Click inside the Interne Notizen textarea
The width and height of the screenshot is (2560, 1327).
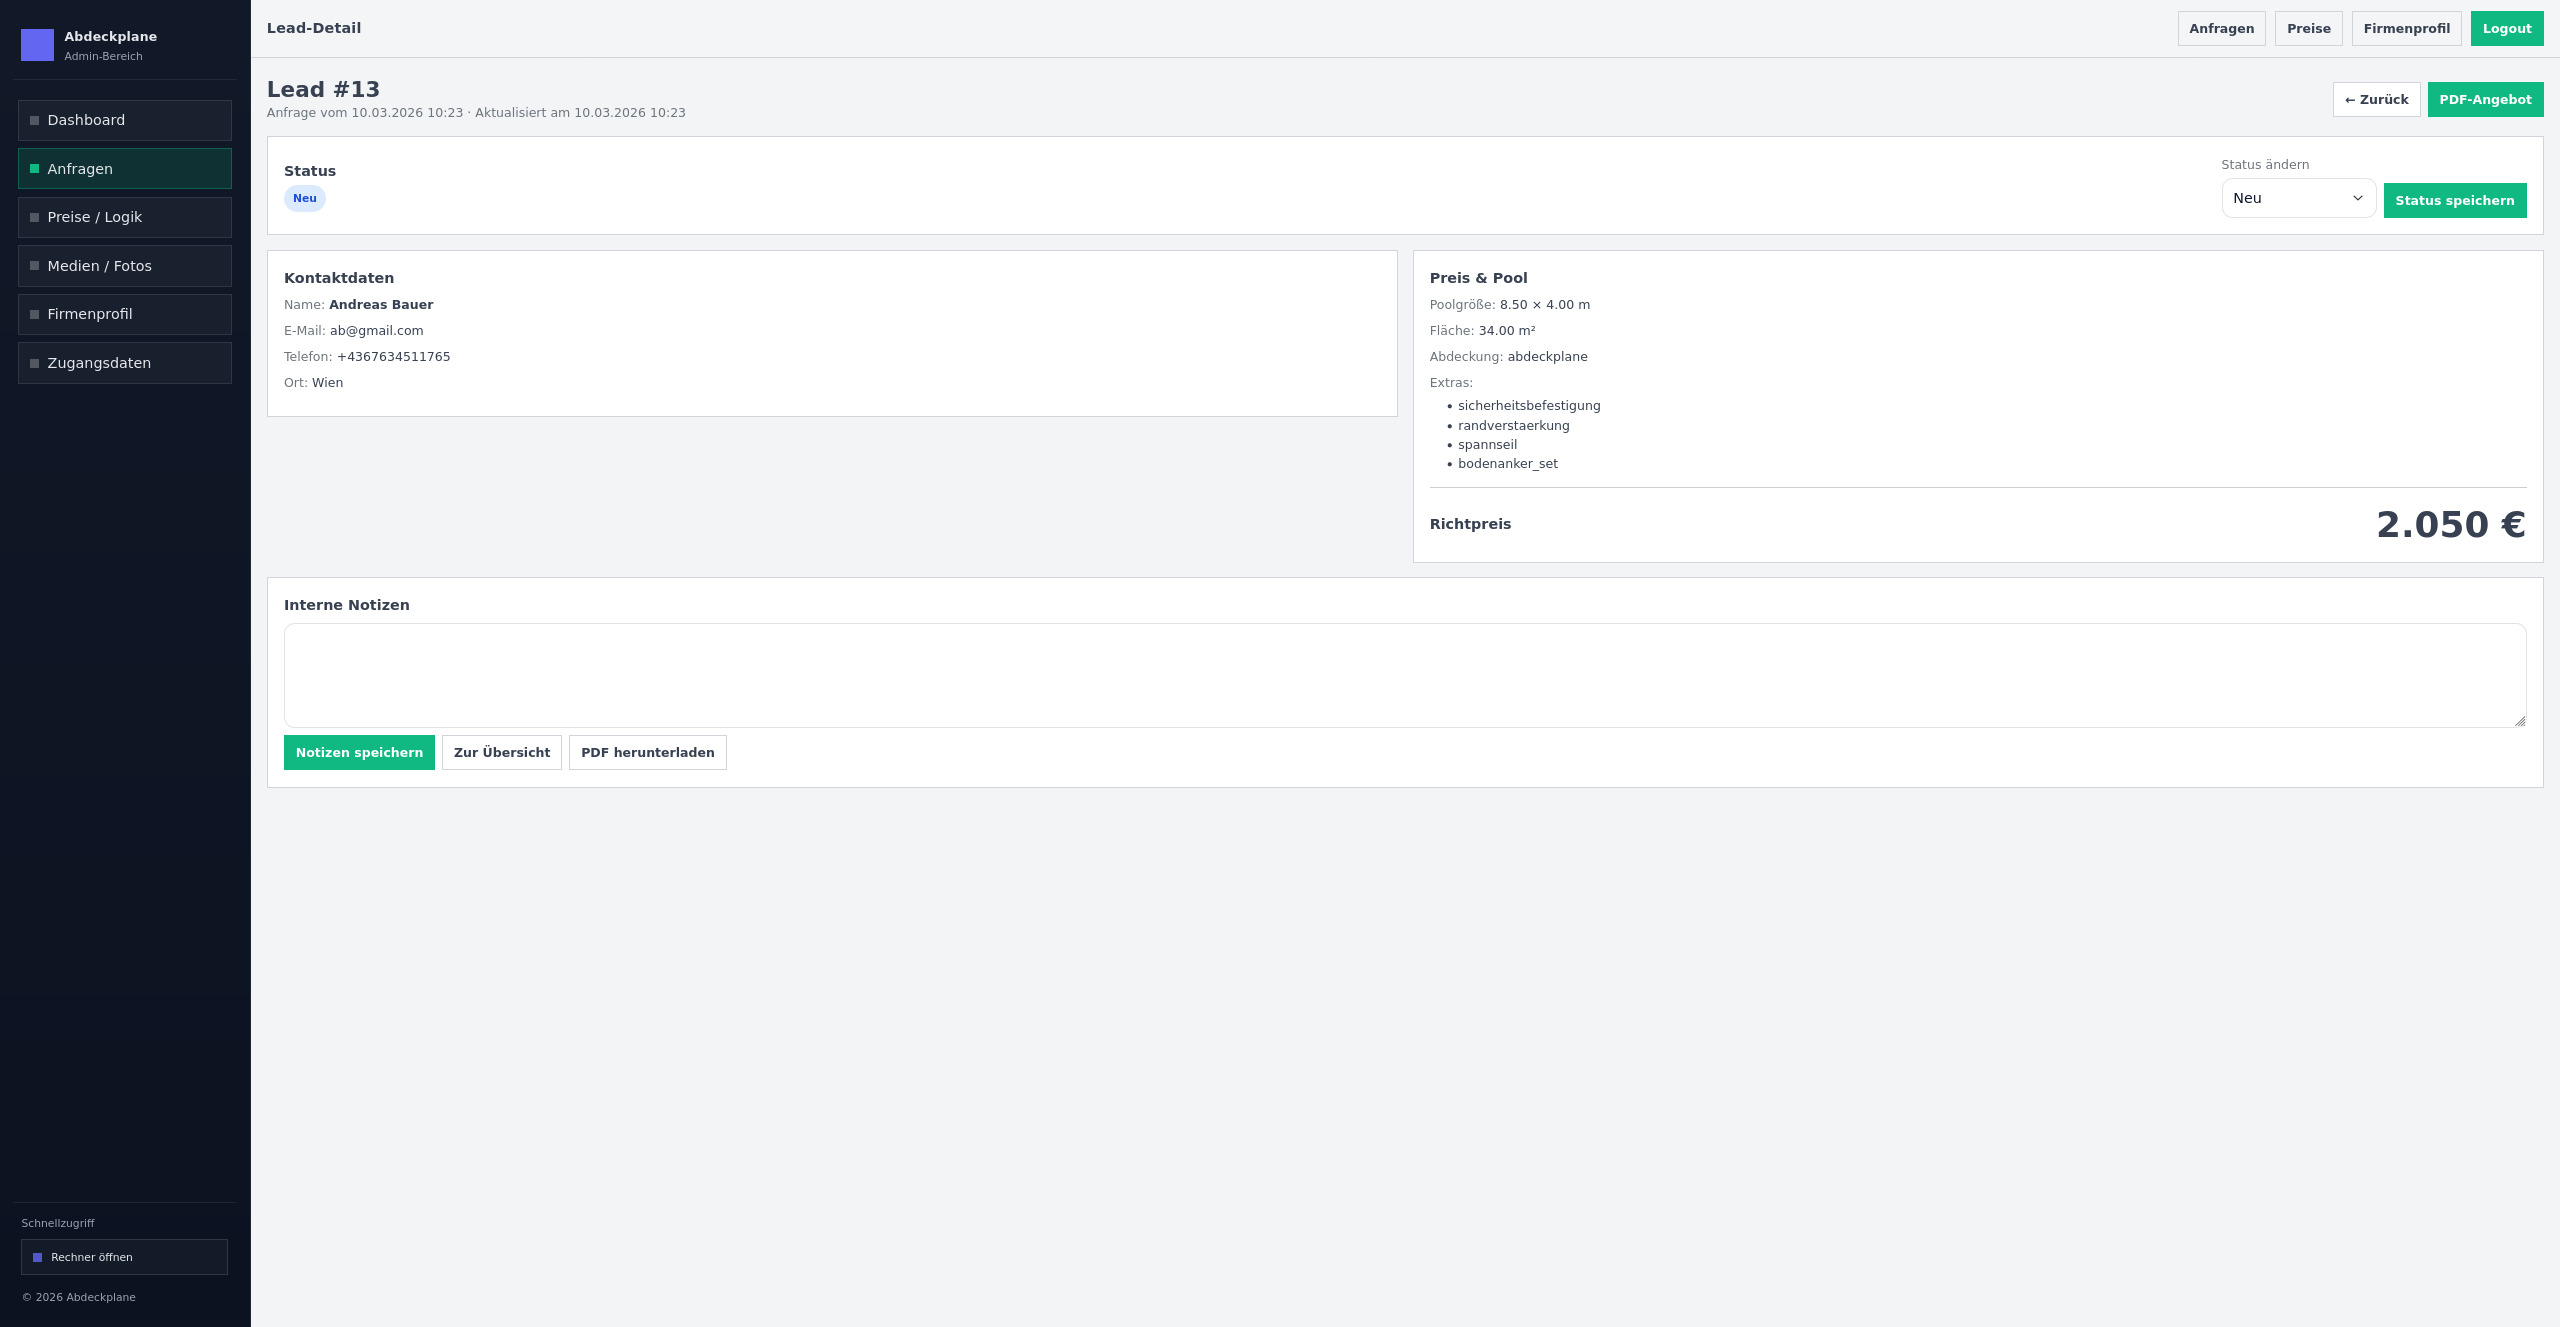coord(1404,675)
